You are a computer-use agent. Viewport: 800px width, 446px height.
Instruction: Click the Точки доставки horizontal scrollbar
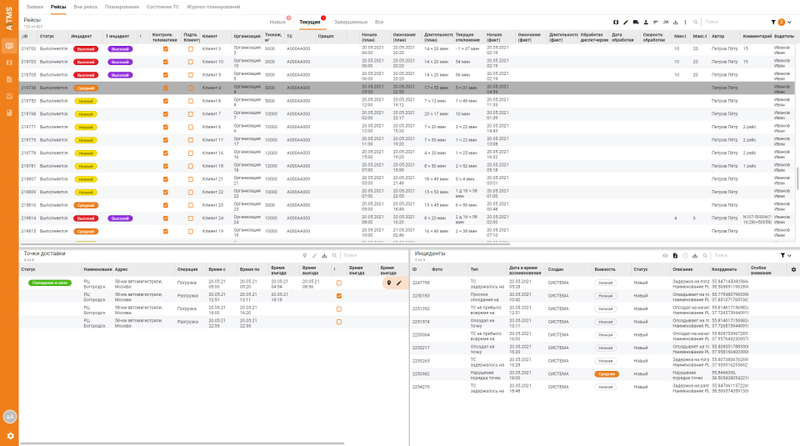182,443
